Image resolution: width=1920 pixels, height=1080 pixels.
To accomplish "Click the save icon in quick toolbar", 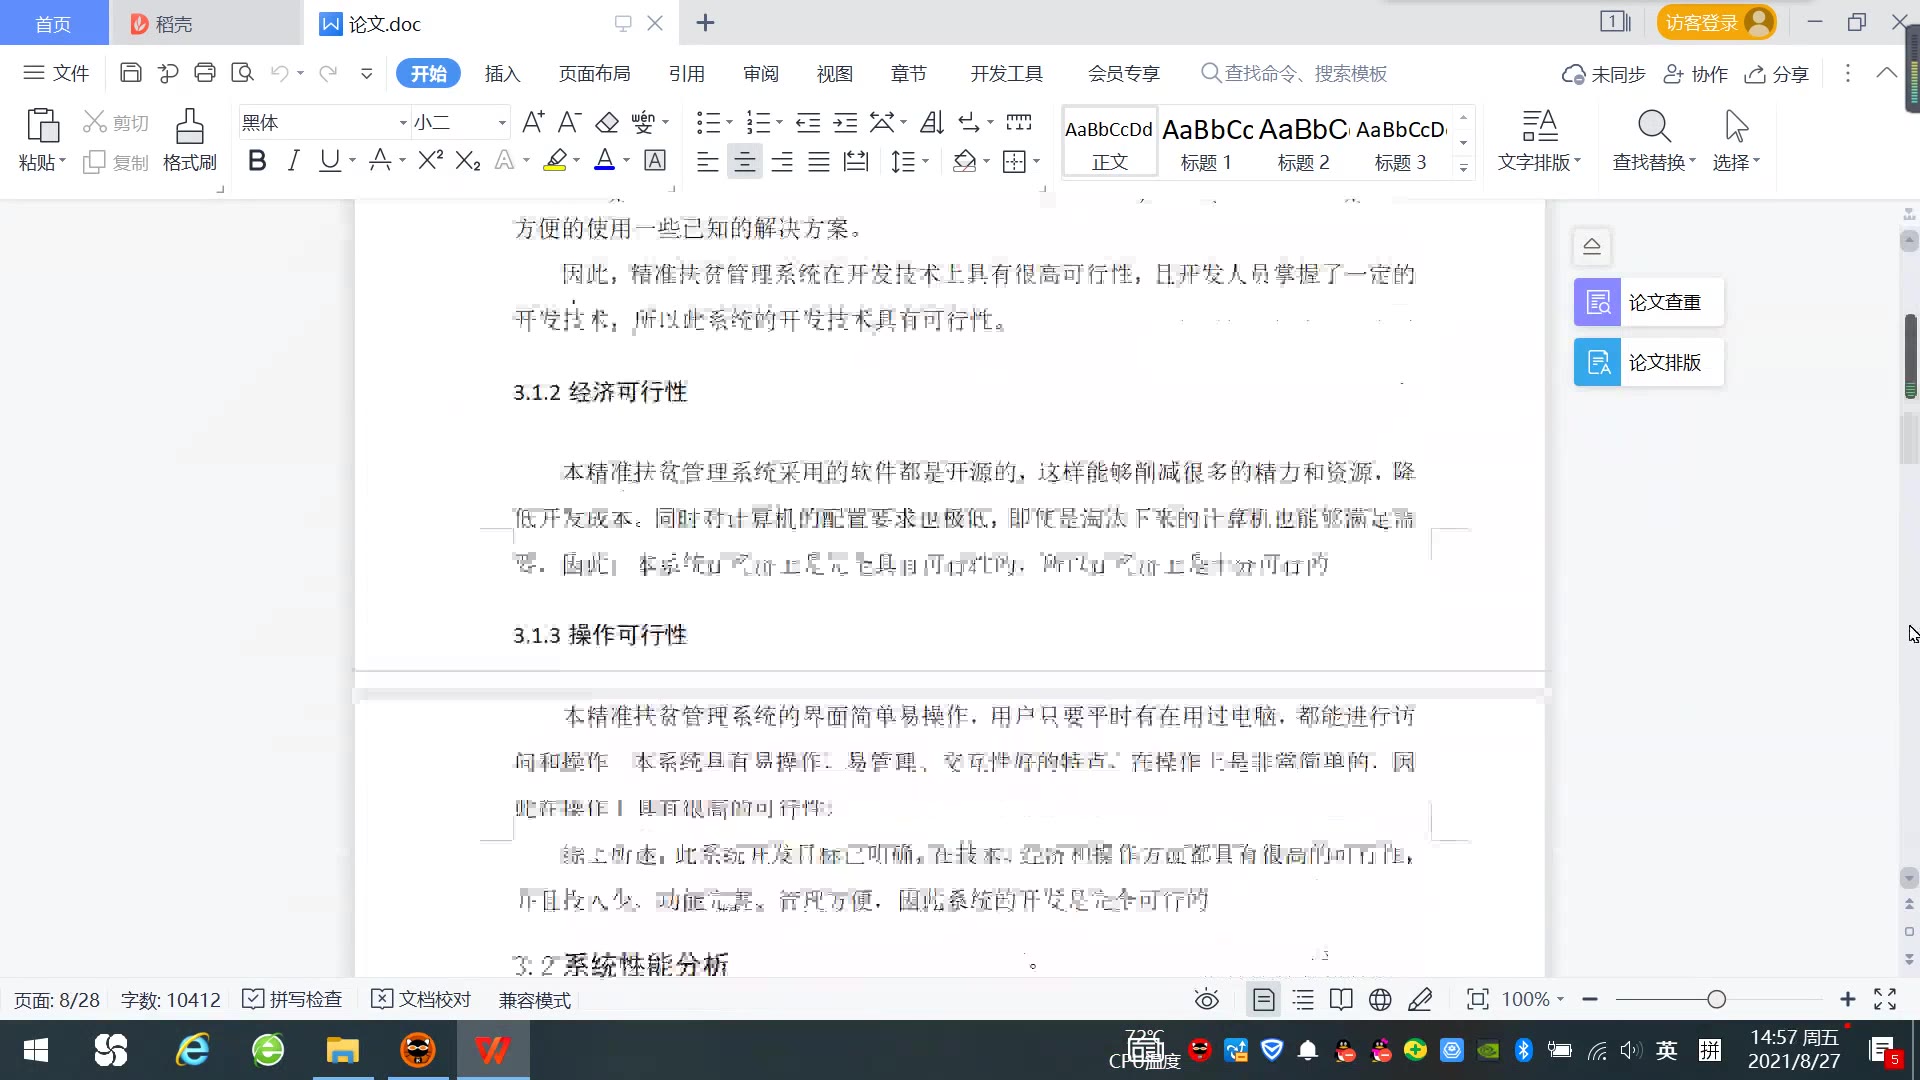I will point(130,73).
